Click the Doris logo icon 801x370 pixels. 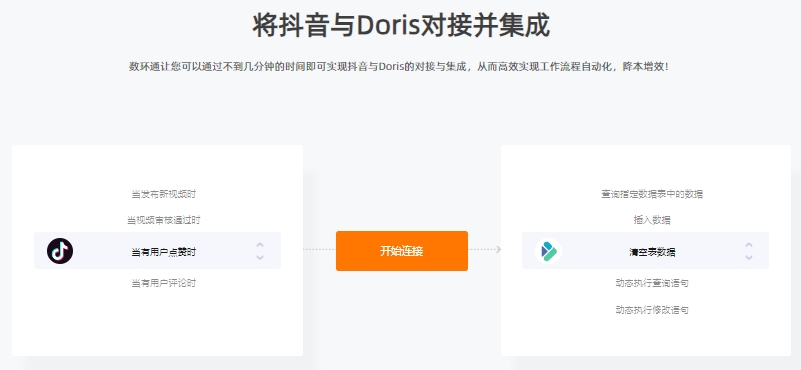(548, 251)
